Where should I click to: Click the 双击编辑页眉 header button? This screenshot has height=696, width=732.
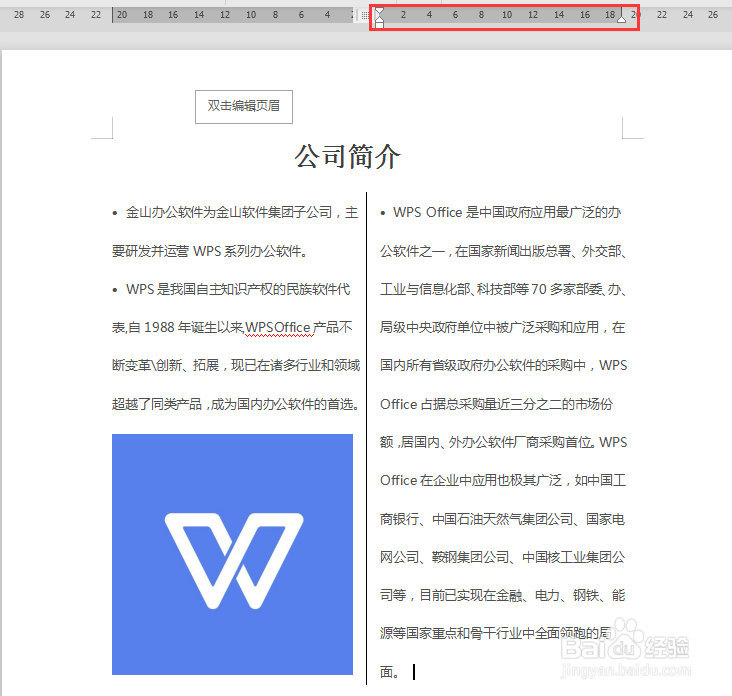tap(244, 107)
